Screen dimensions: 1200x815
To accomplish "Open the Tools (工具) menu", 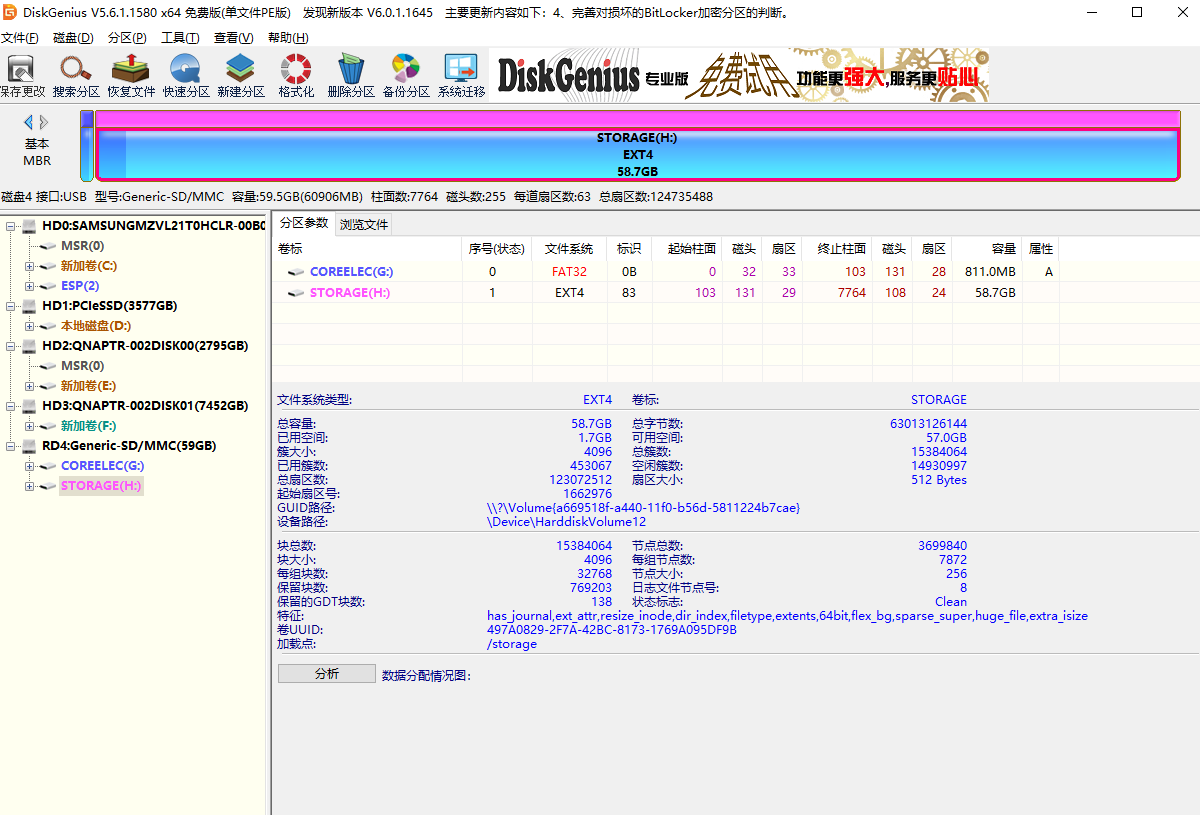I will point(179,38).
